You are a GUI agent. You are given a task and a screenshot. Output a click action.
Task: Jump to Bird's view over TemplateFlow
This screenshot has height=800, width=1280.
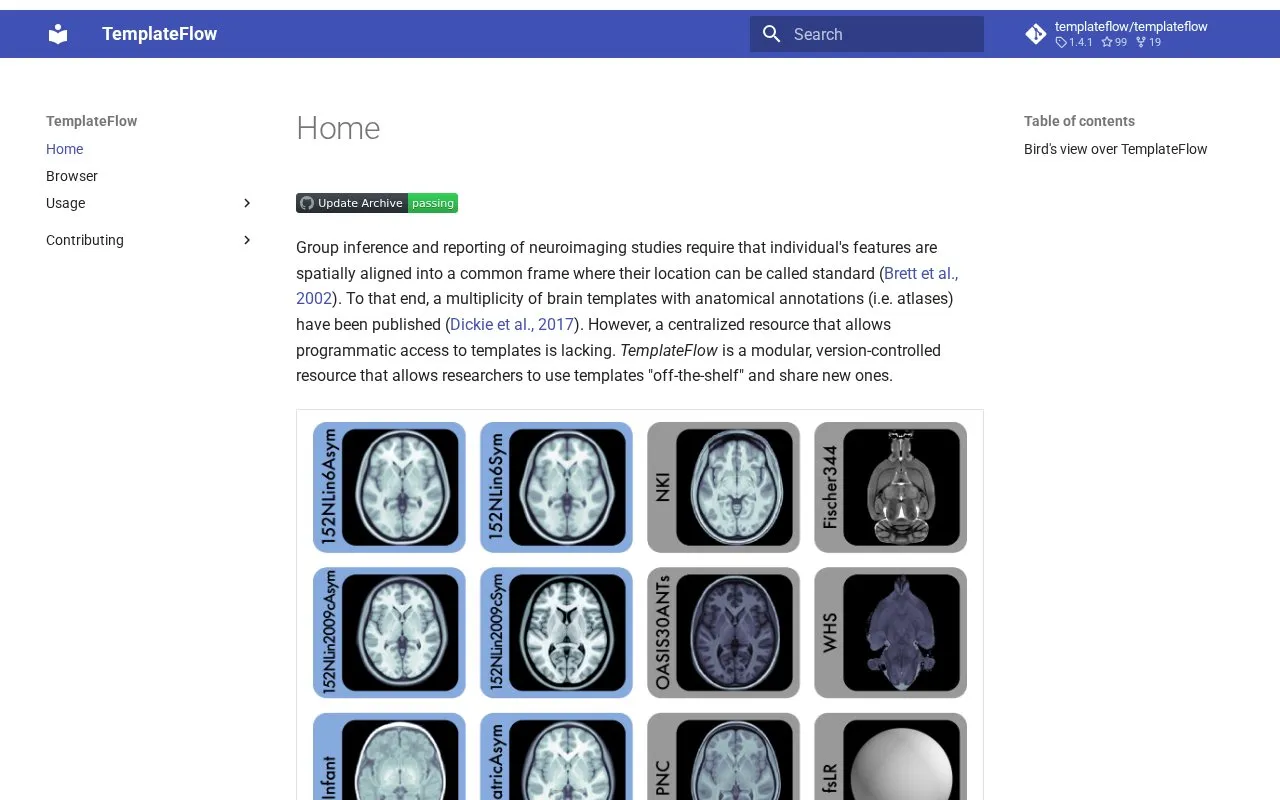pyautogui.click(x=1116, y=149)
